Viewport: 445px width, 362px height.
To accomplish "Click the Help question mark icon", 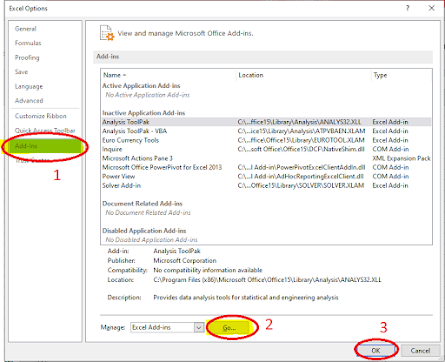I will click(408, 8).
